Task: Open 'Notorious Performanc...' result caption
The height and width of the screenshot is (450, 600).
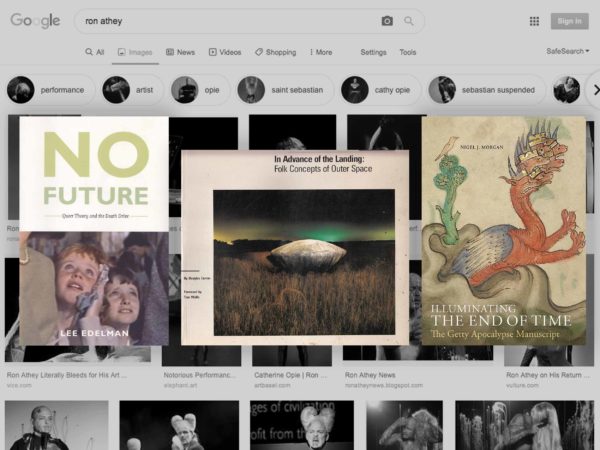Action: pos(200,375)
